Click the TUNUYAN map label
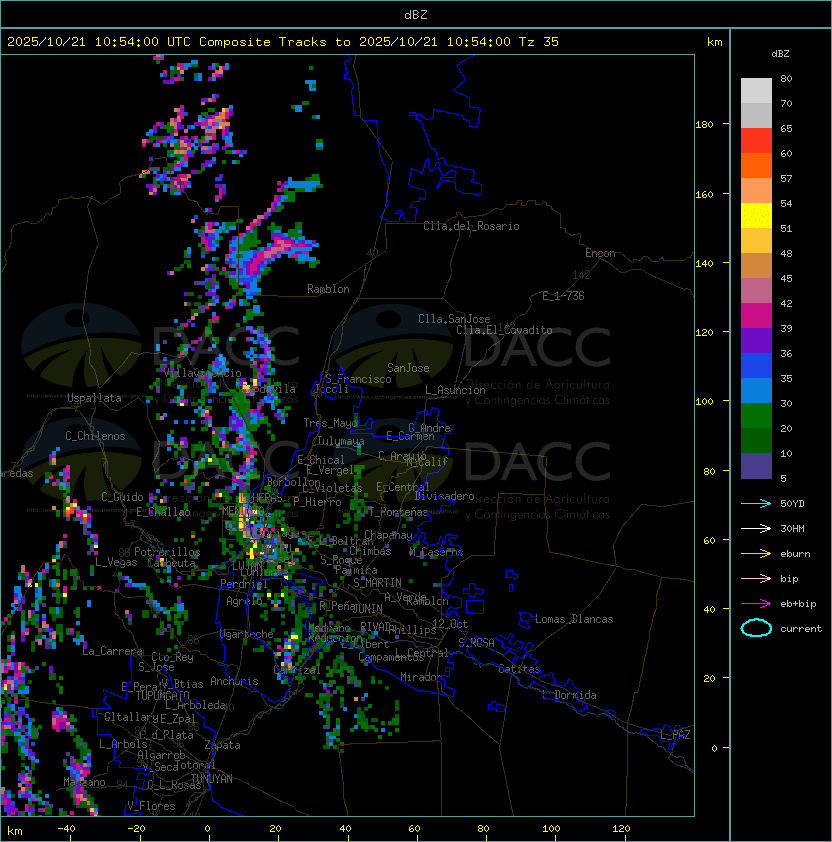 212,779
